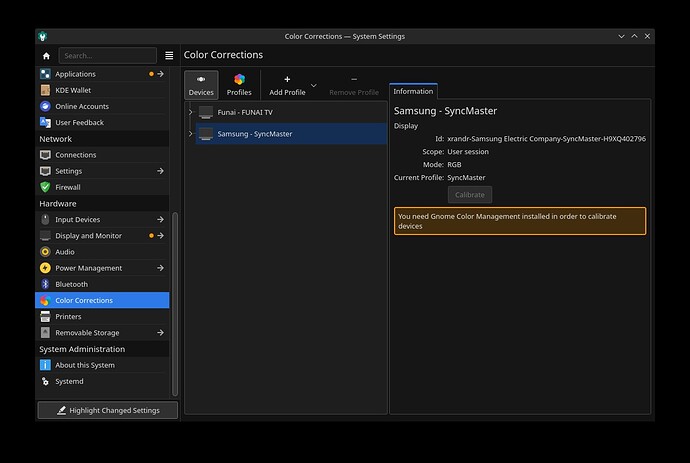Click into the Search field
The width and height of the screenshot is (690, 463).
click(108, 55)
